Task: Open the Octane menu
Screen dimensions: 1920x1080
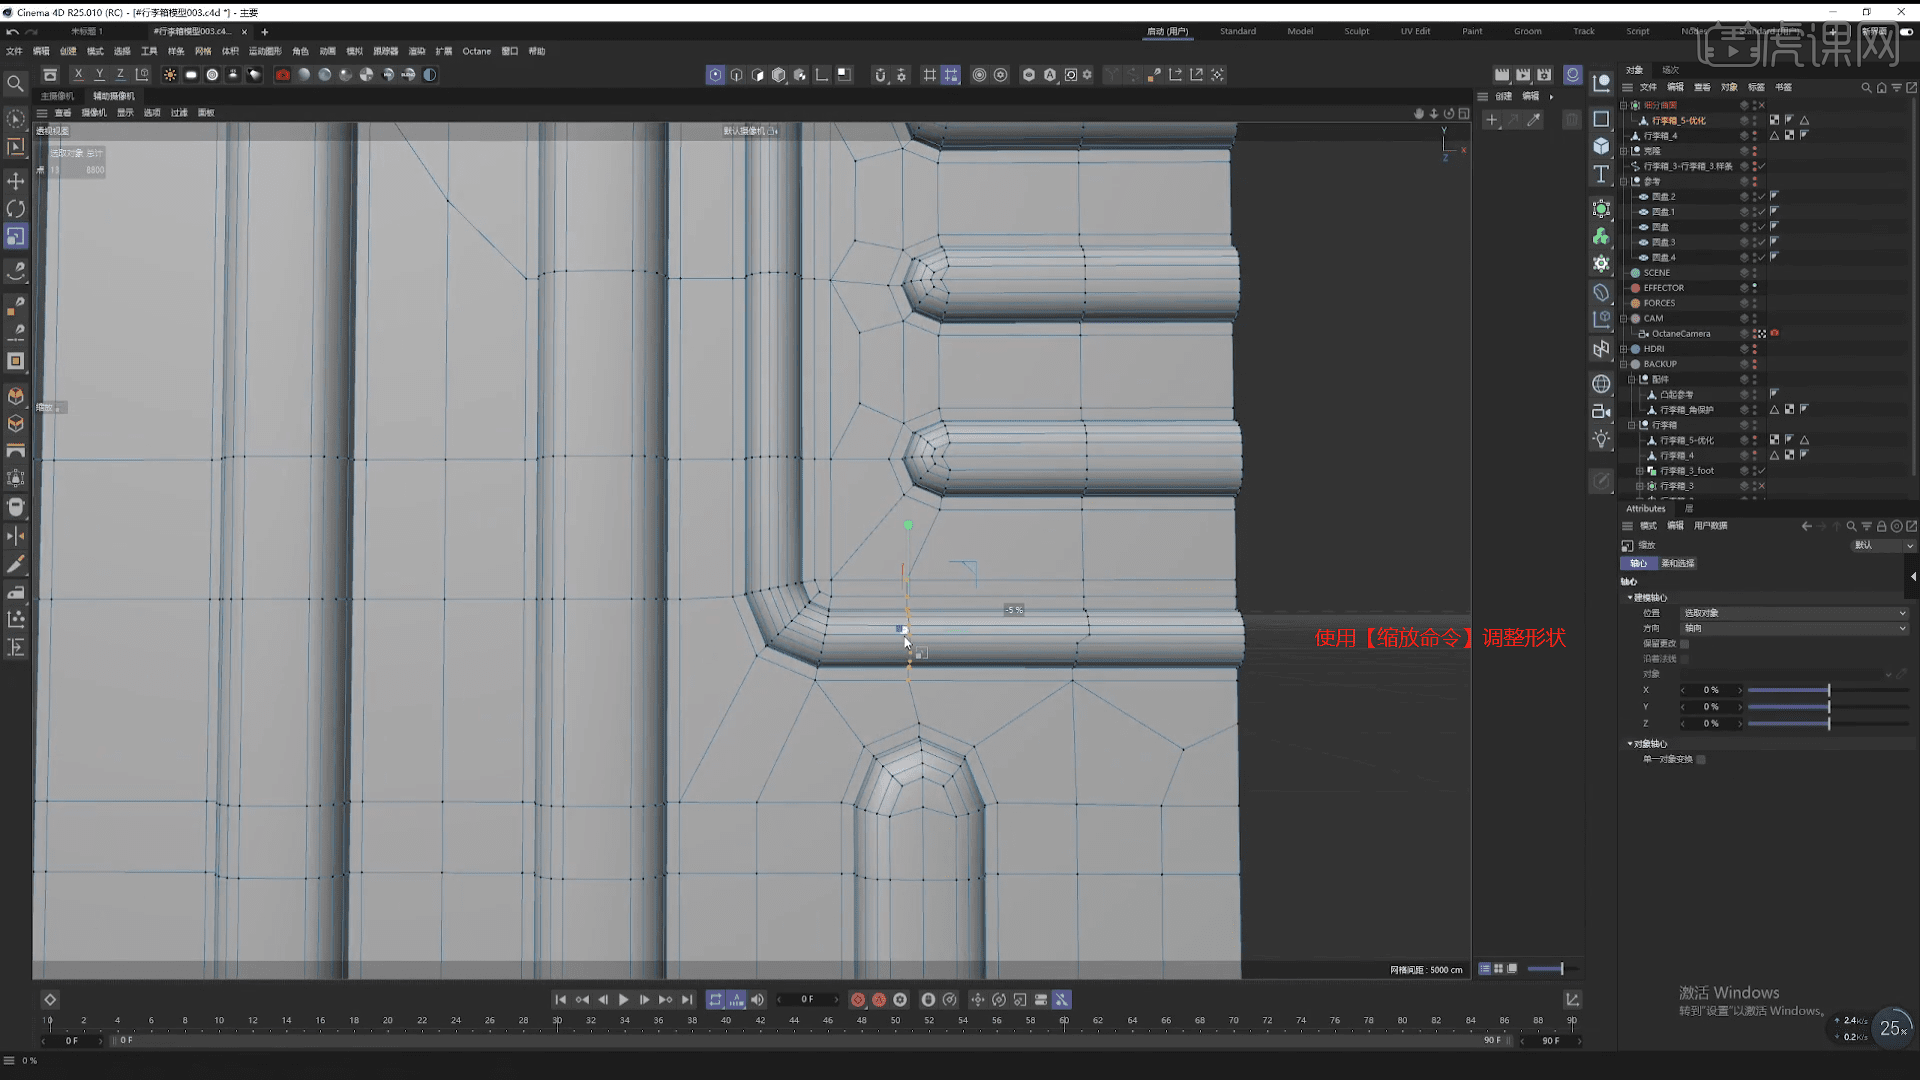Action: [x=476, y=51]
